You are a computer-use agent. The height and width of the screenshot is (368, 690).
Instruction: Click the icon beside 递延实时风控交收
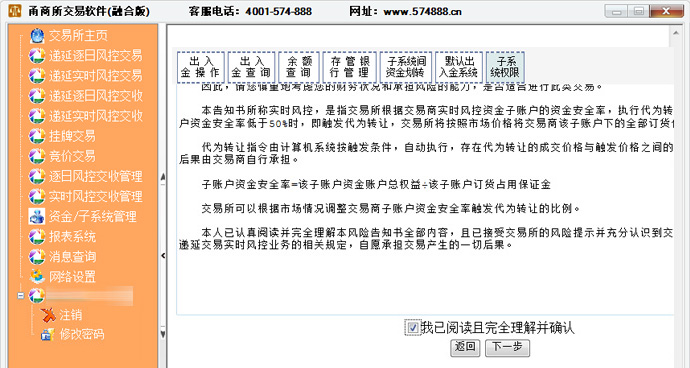[x=37, y=116]
